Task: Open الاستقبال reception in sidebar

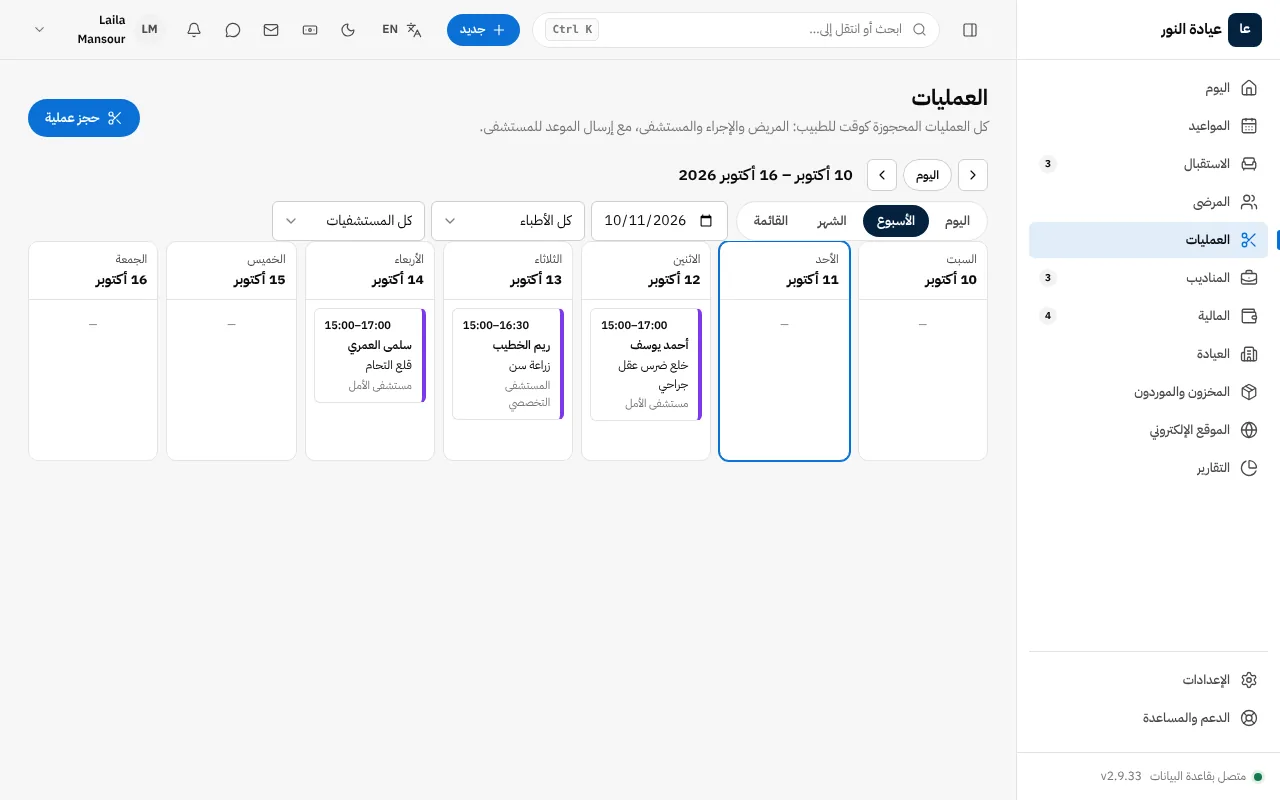Action: 1148,164
